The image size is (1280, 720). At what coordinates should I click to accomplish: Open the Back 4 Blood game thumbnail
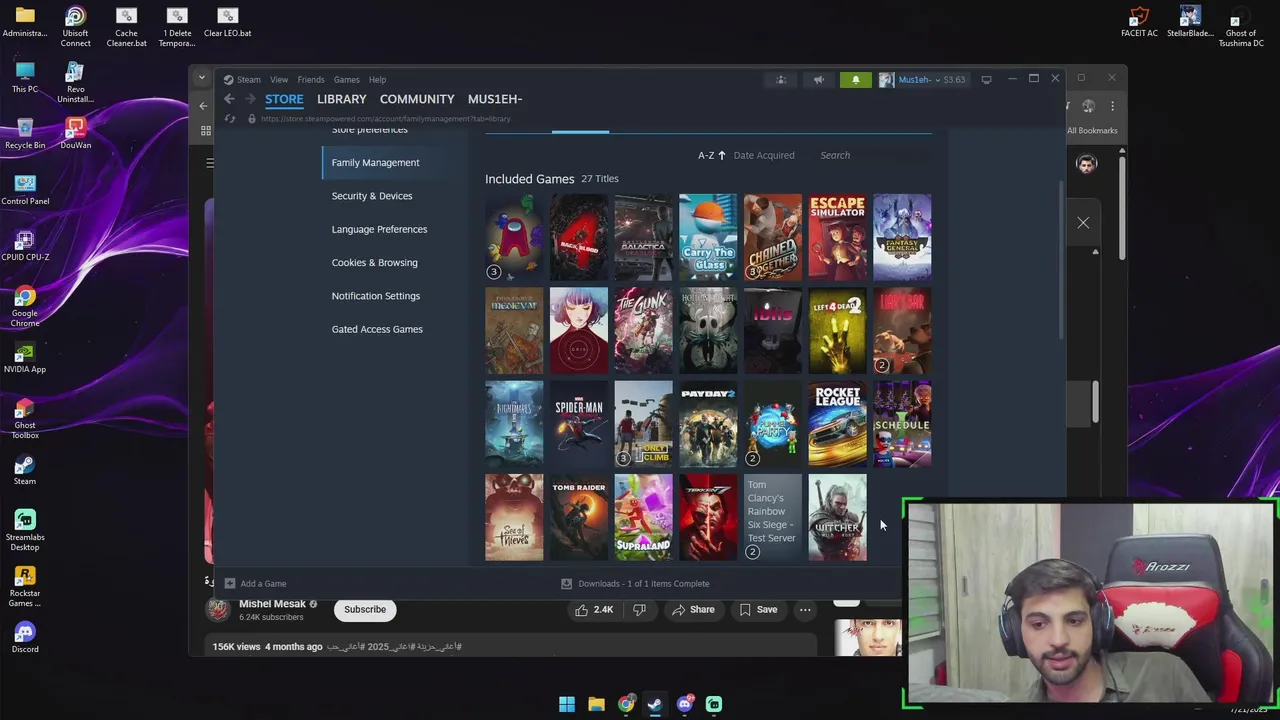coord(579,237)
